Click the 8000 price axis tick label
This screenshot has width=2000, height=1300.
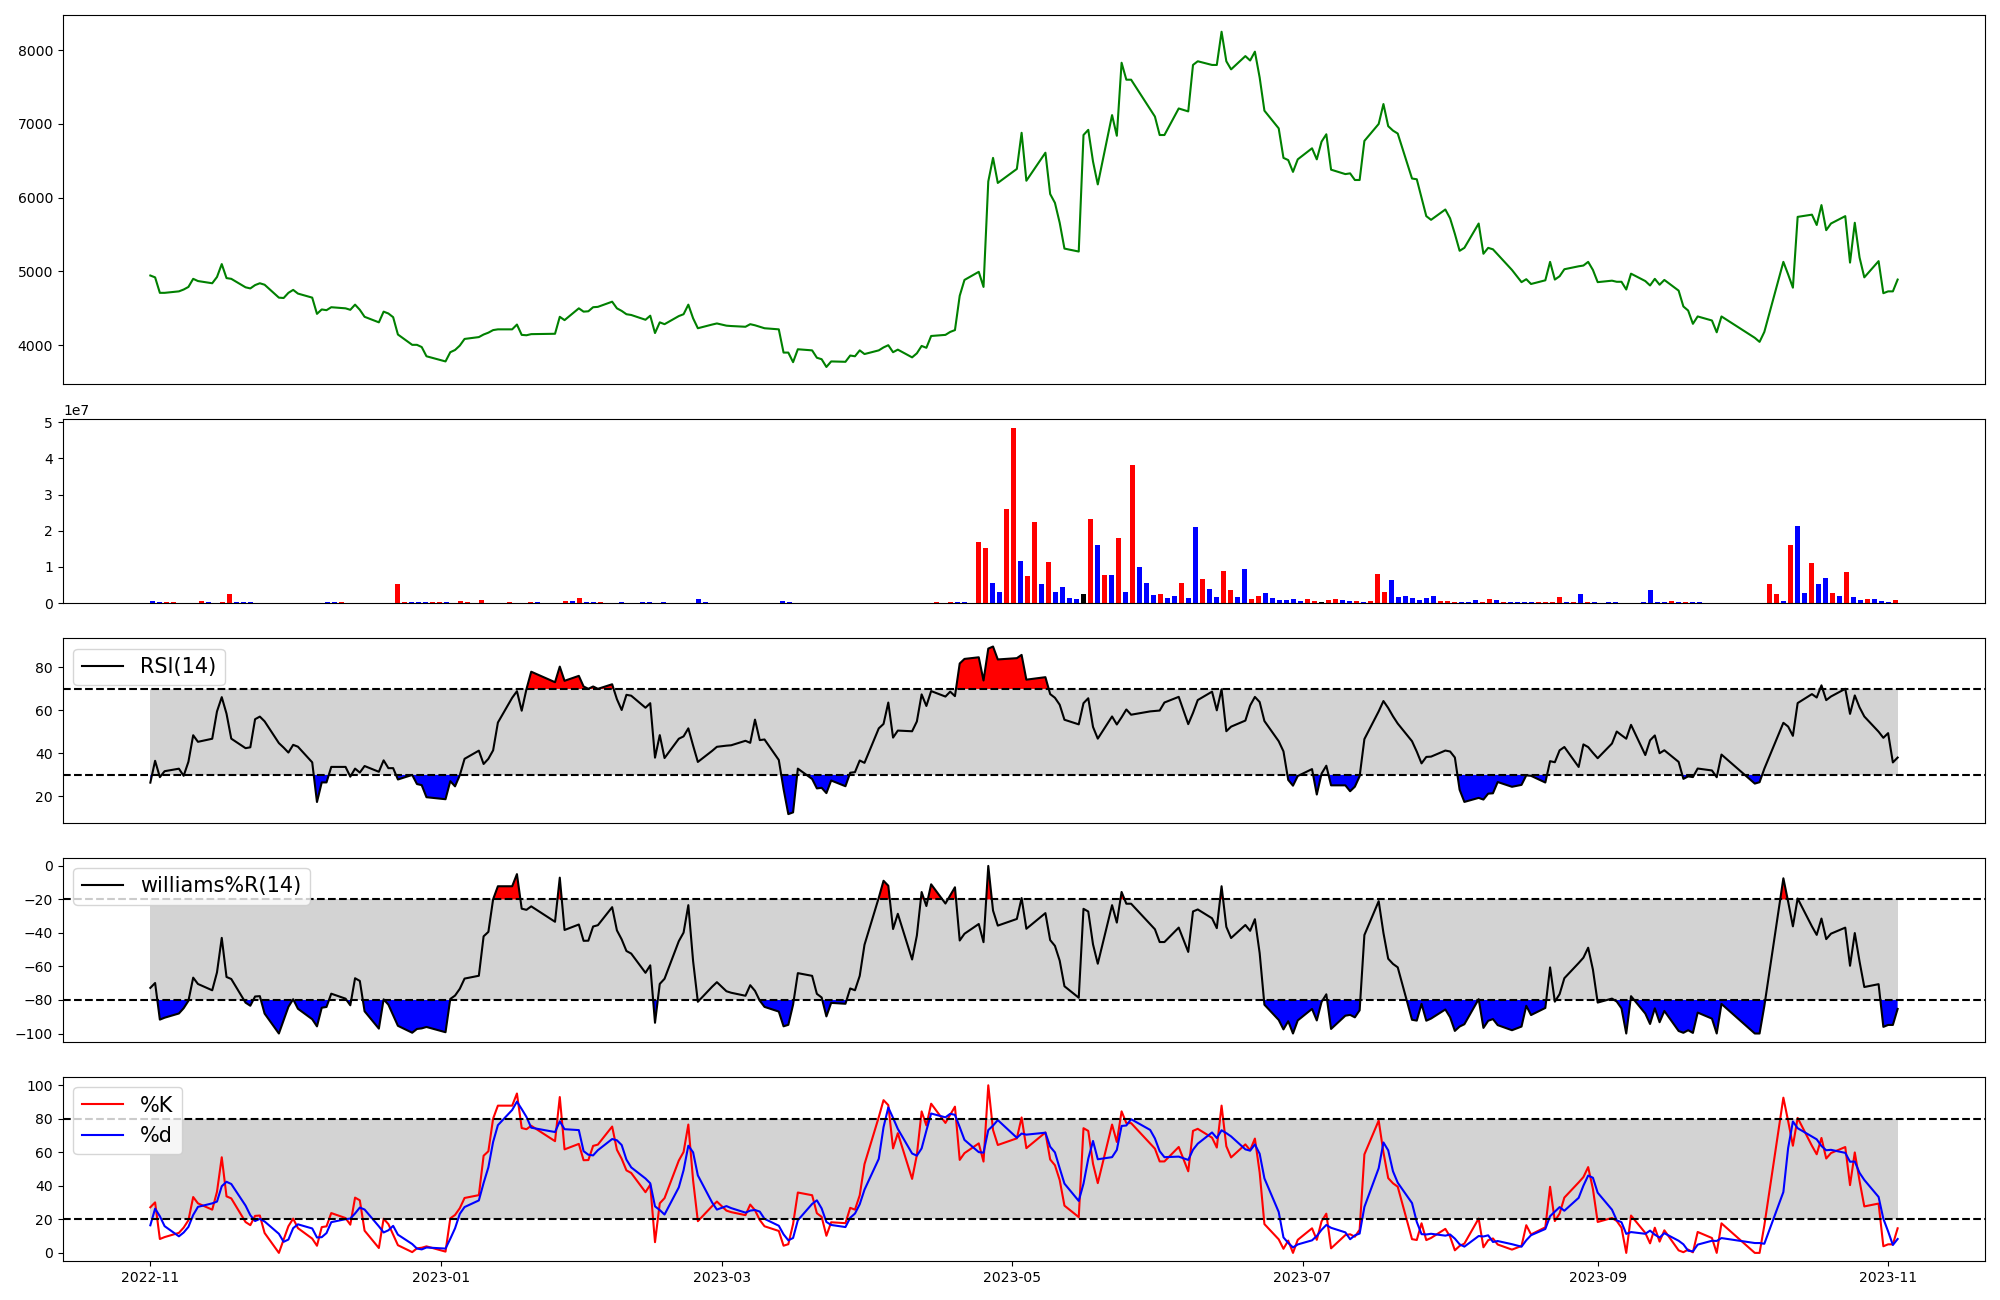click(x=36, y=51)
